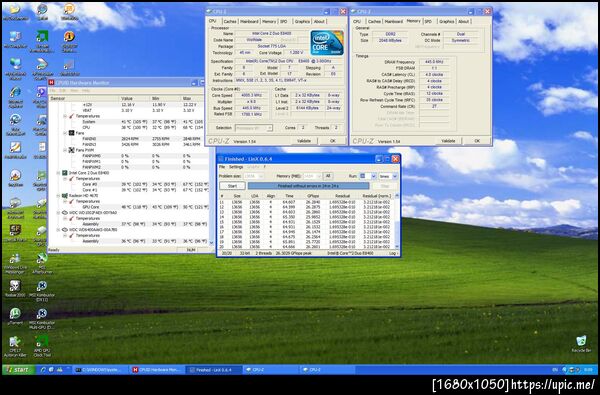Open the My Computer desktop icon
600x395 pixels.
click(x=15, y=40)
